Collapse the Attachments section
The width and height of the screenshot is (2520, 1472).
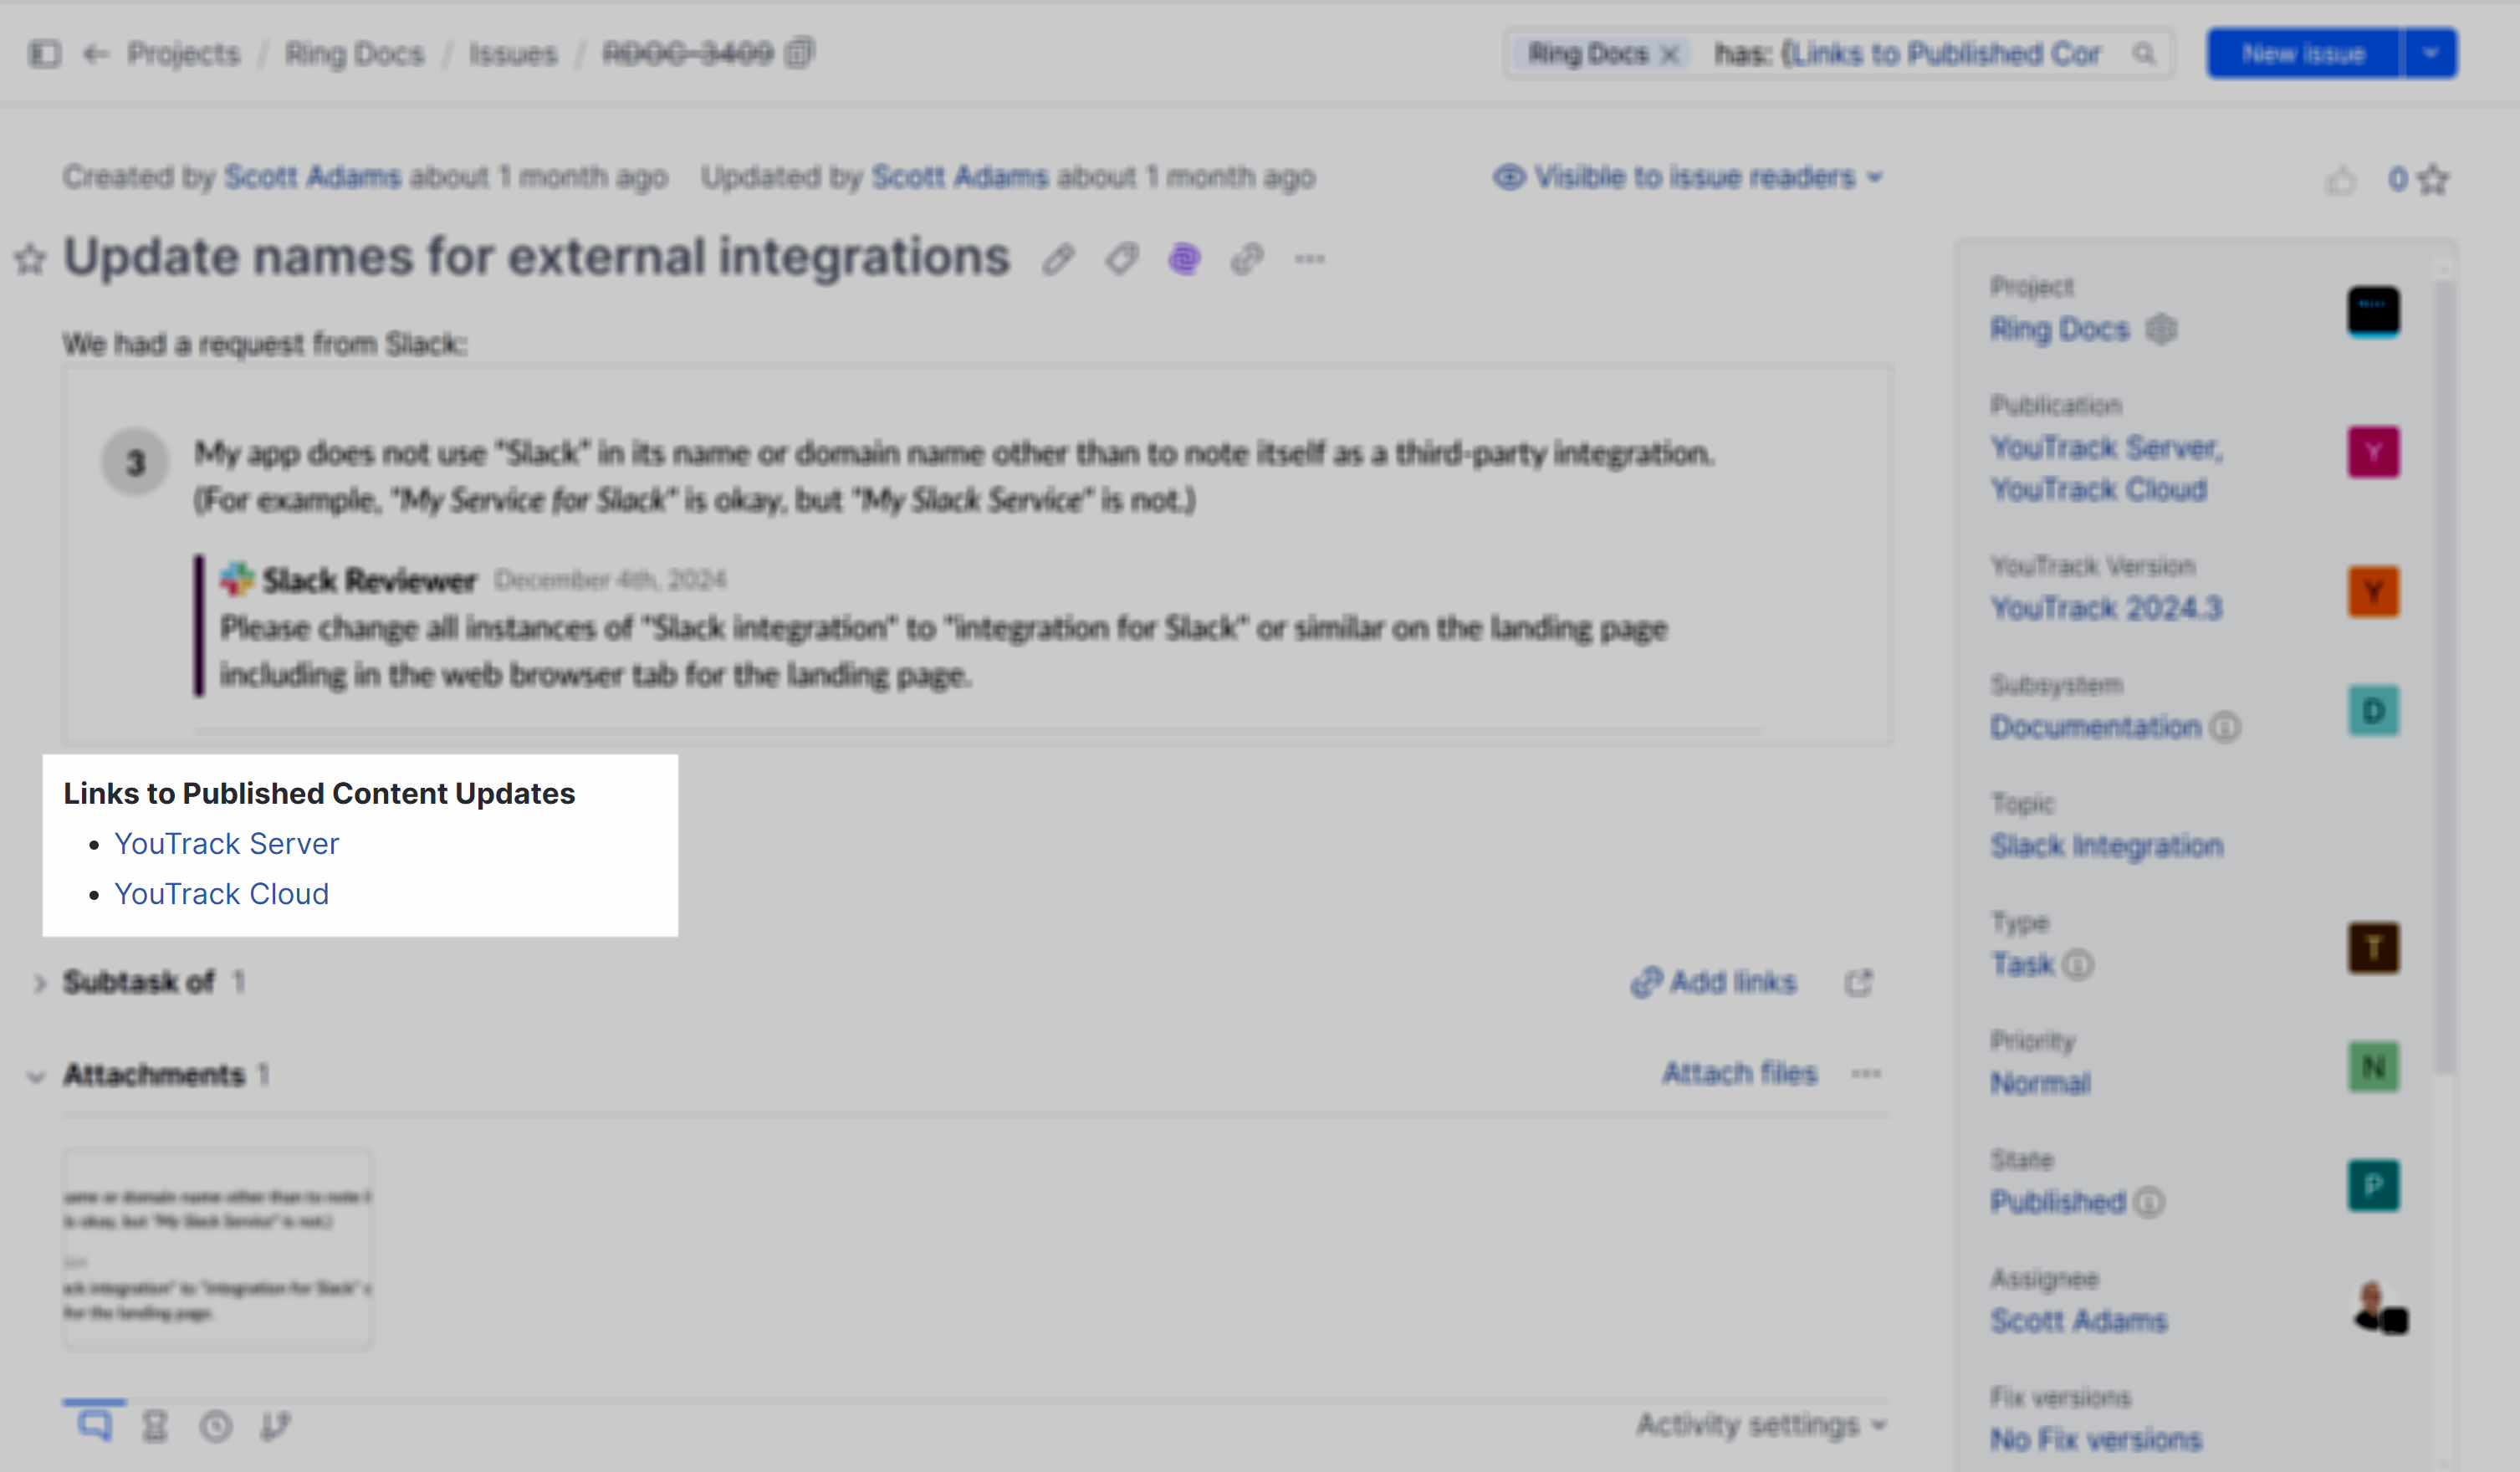36,1076
